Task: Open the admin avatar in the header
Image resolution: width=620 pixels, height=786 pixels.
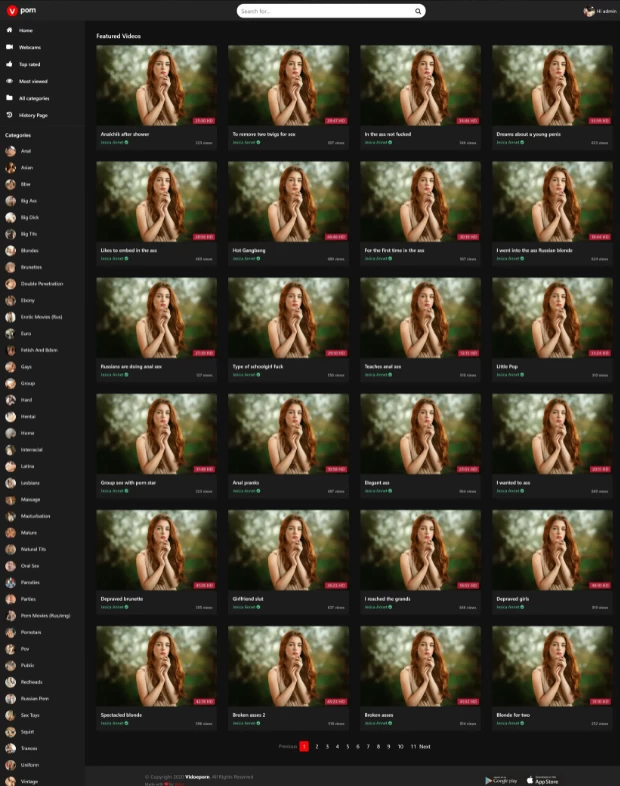Action: 588,11
